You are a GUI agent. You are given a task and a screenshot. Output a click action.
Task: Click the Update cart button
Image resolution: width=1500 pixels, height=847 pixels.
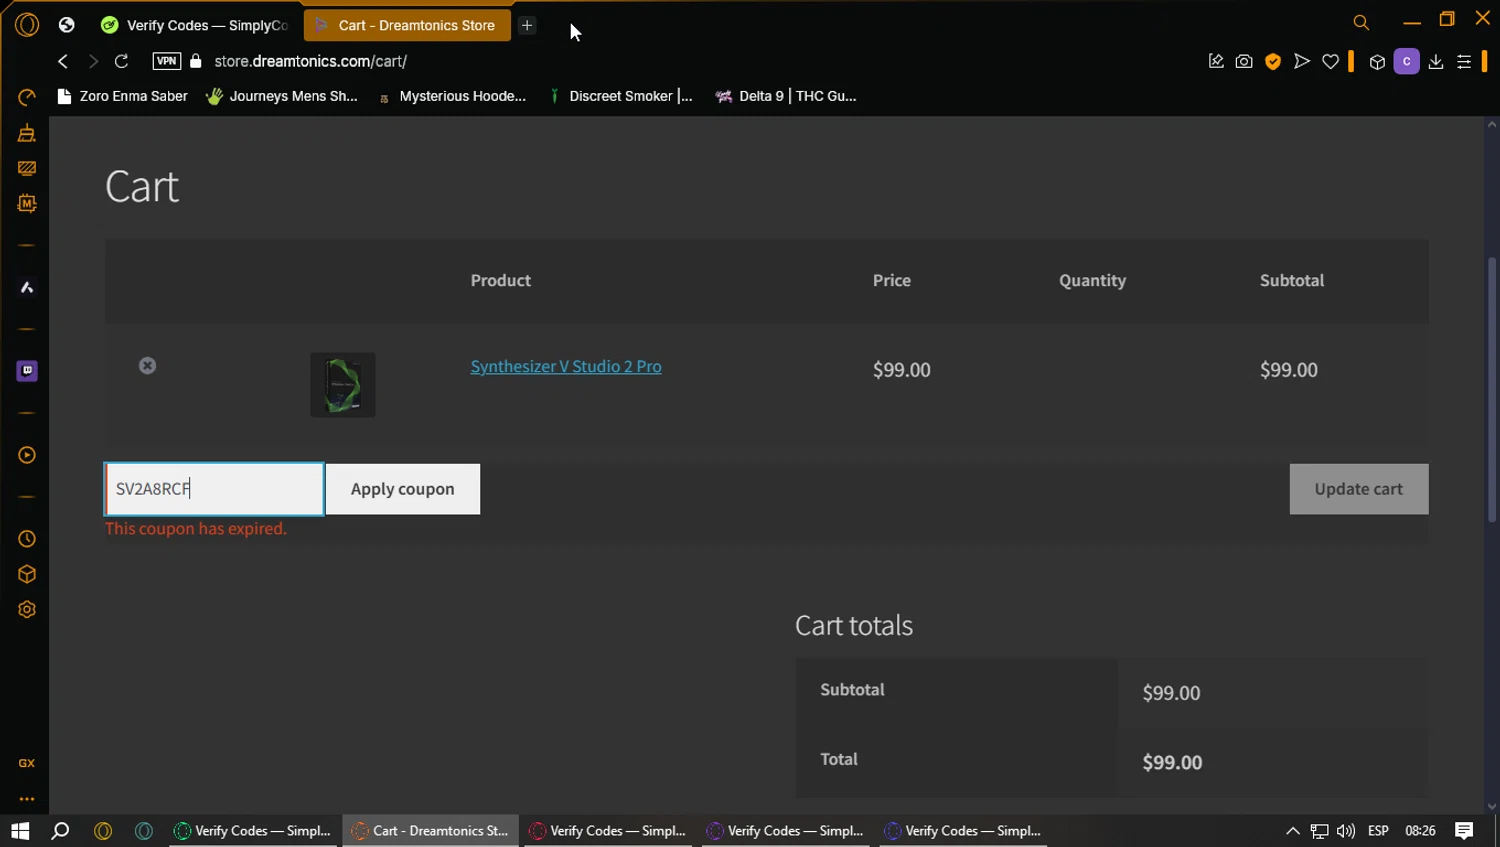1359,489
